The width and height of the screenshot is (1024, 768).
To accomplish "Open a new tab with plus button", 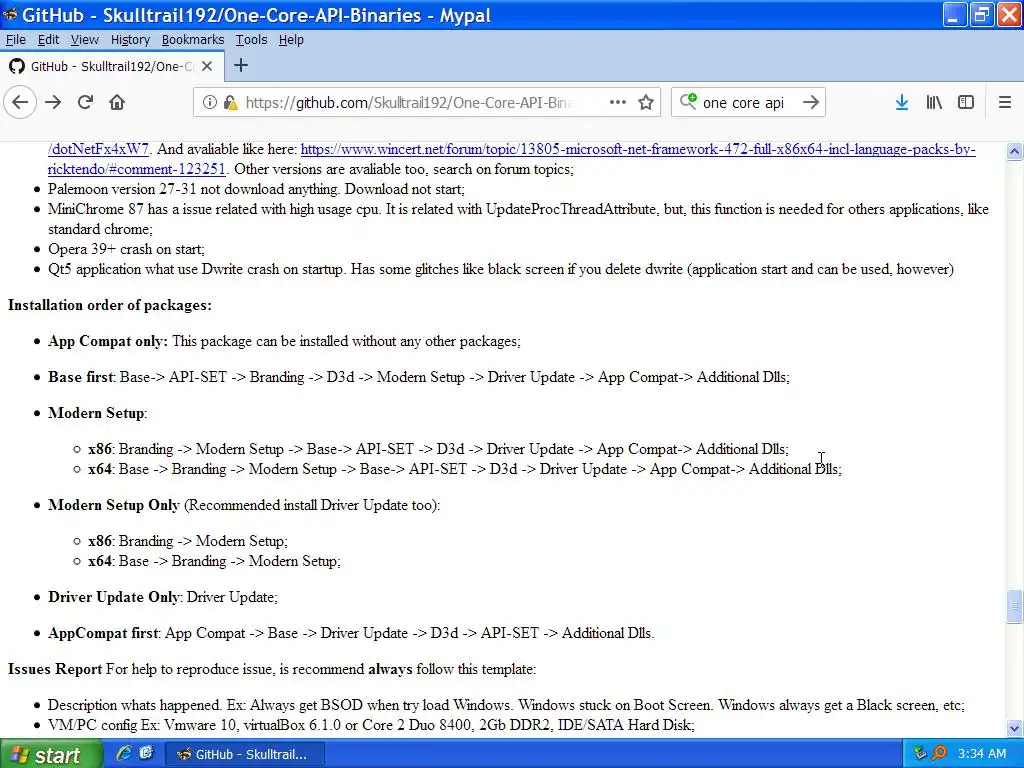I will tap(241, 65).
